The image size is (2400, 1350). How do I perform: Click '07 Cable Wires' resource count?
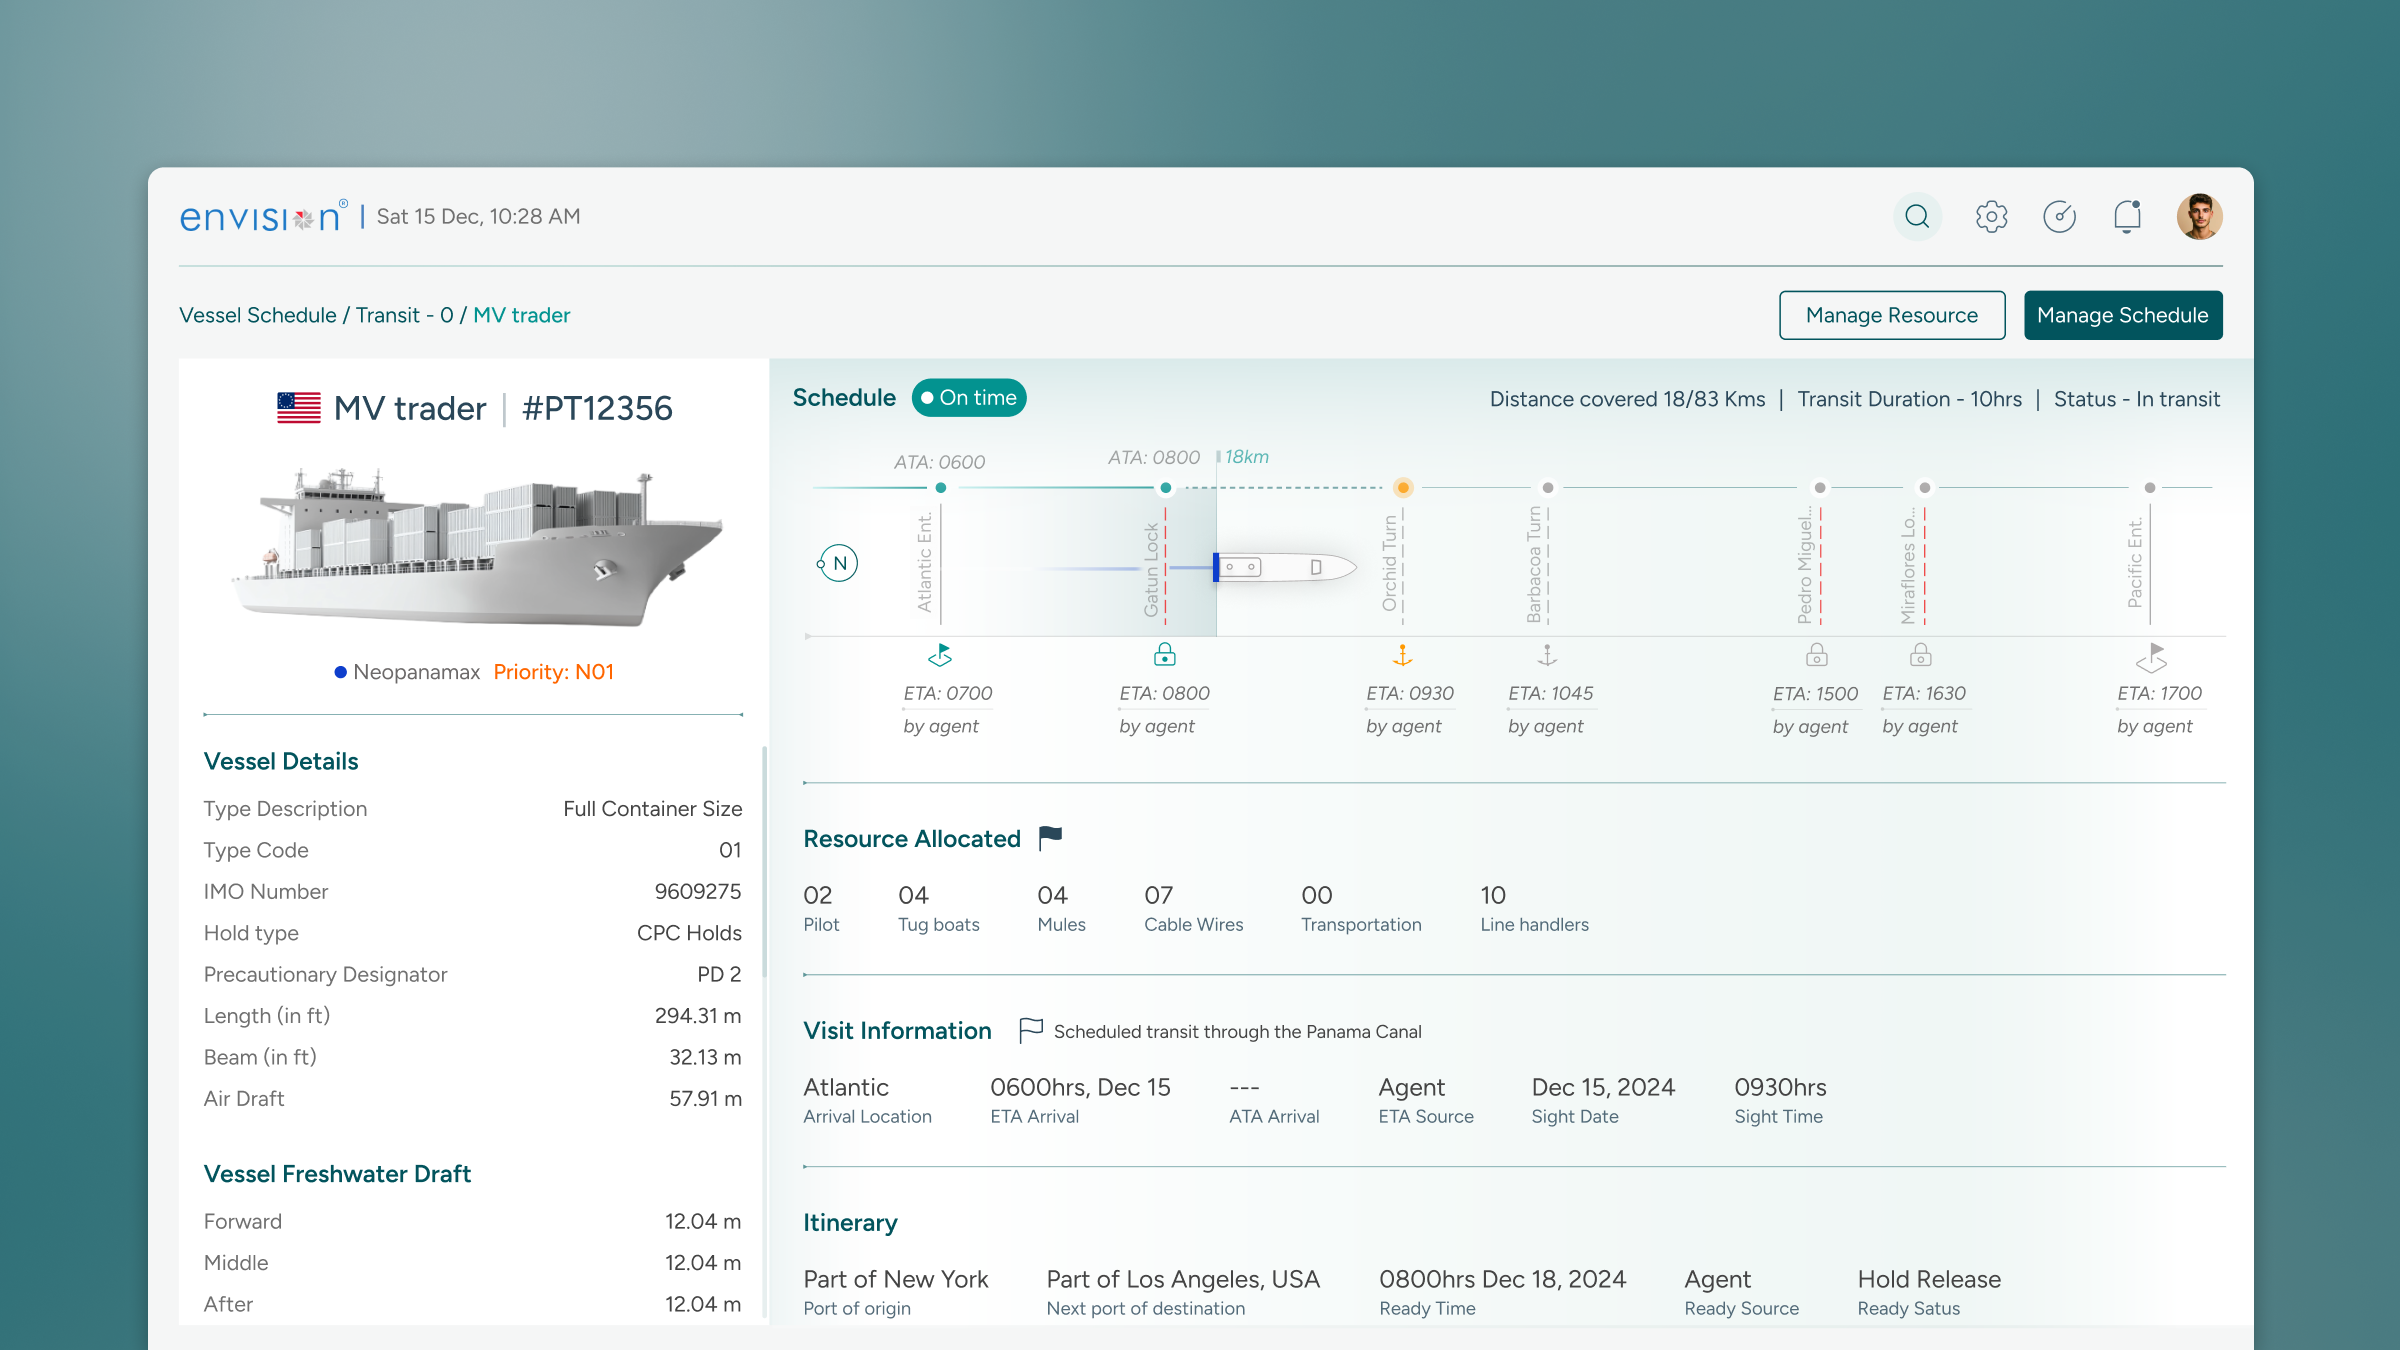[1194, 908]
